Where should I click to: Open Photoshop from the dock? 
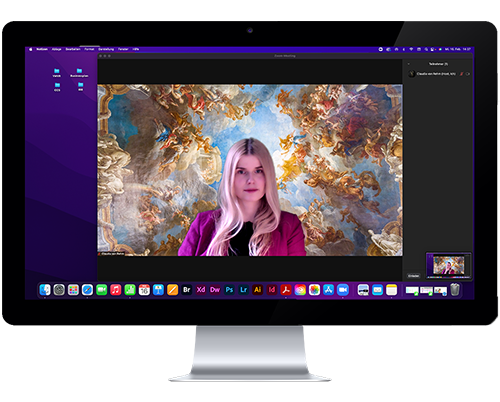pyautogui.click(x=229, y=290)
